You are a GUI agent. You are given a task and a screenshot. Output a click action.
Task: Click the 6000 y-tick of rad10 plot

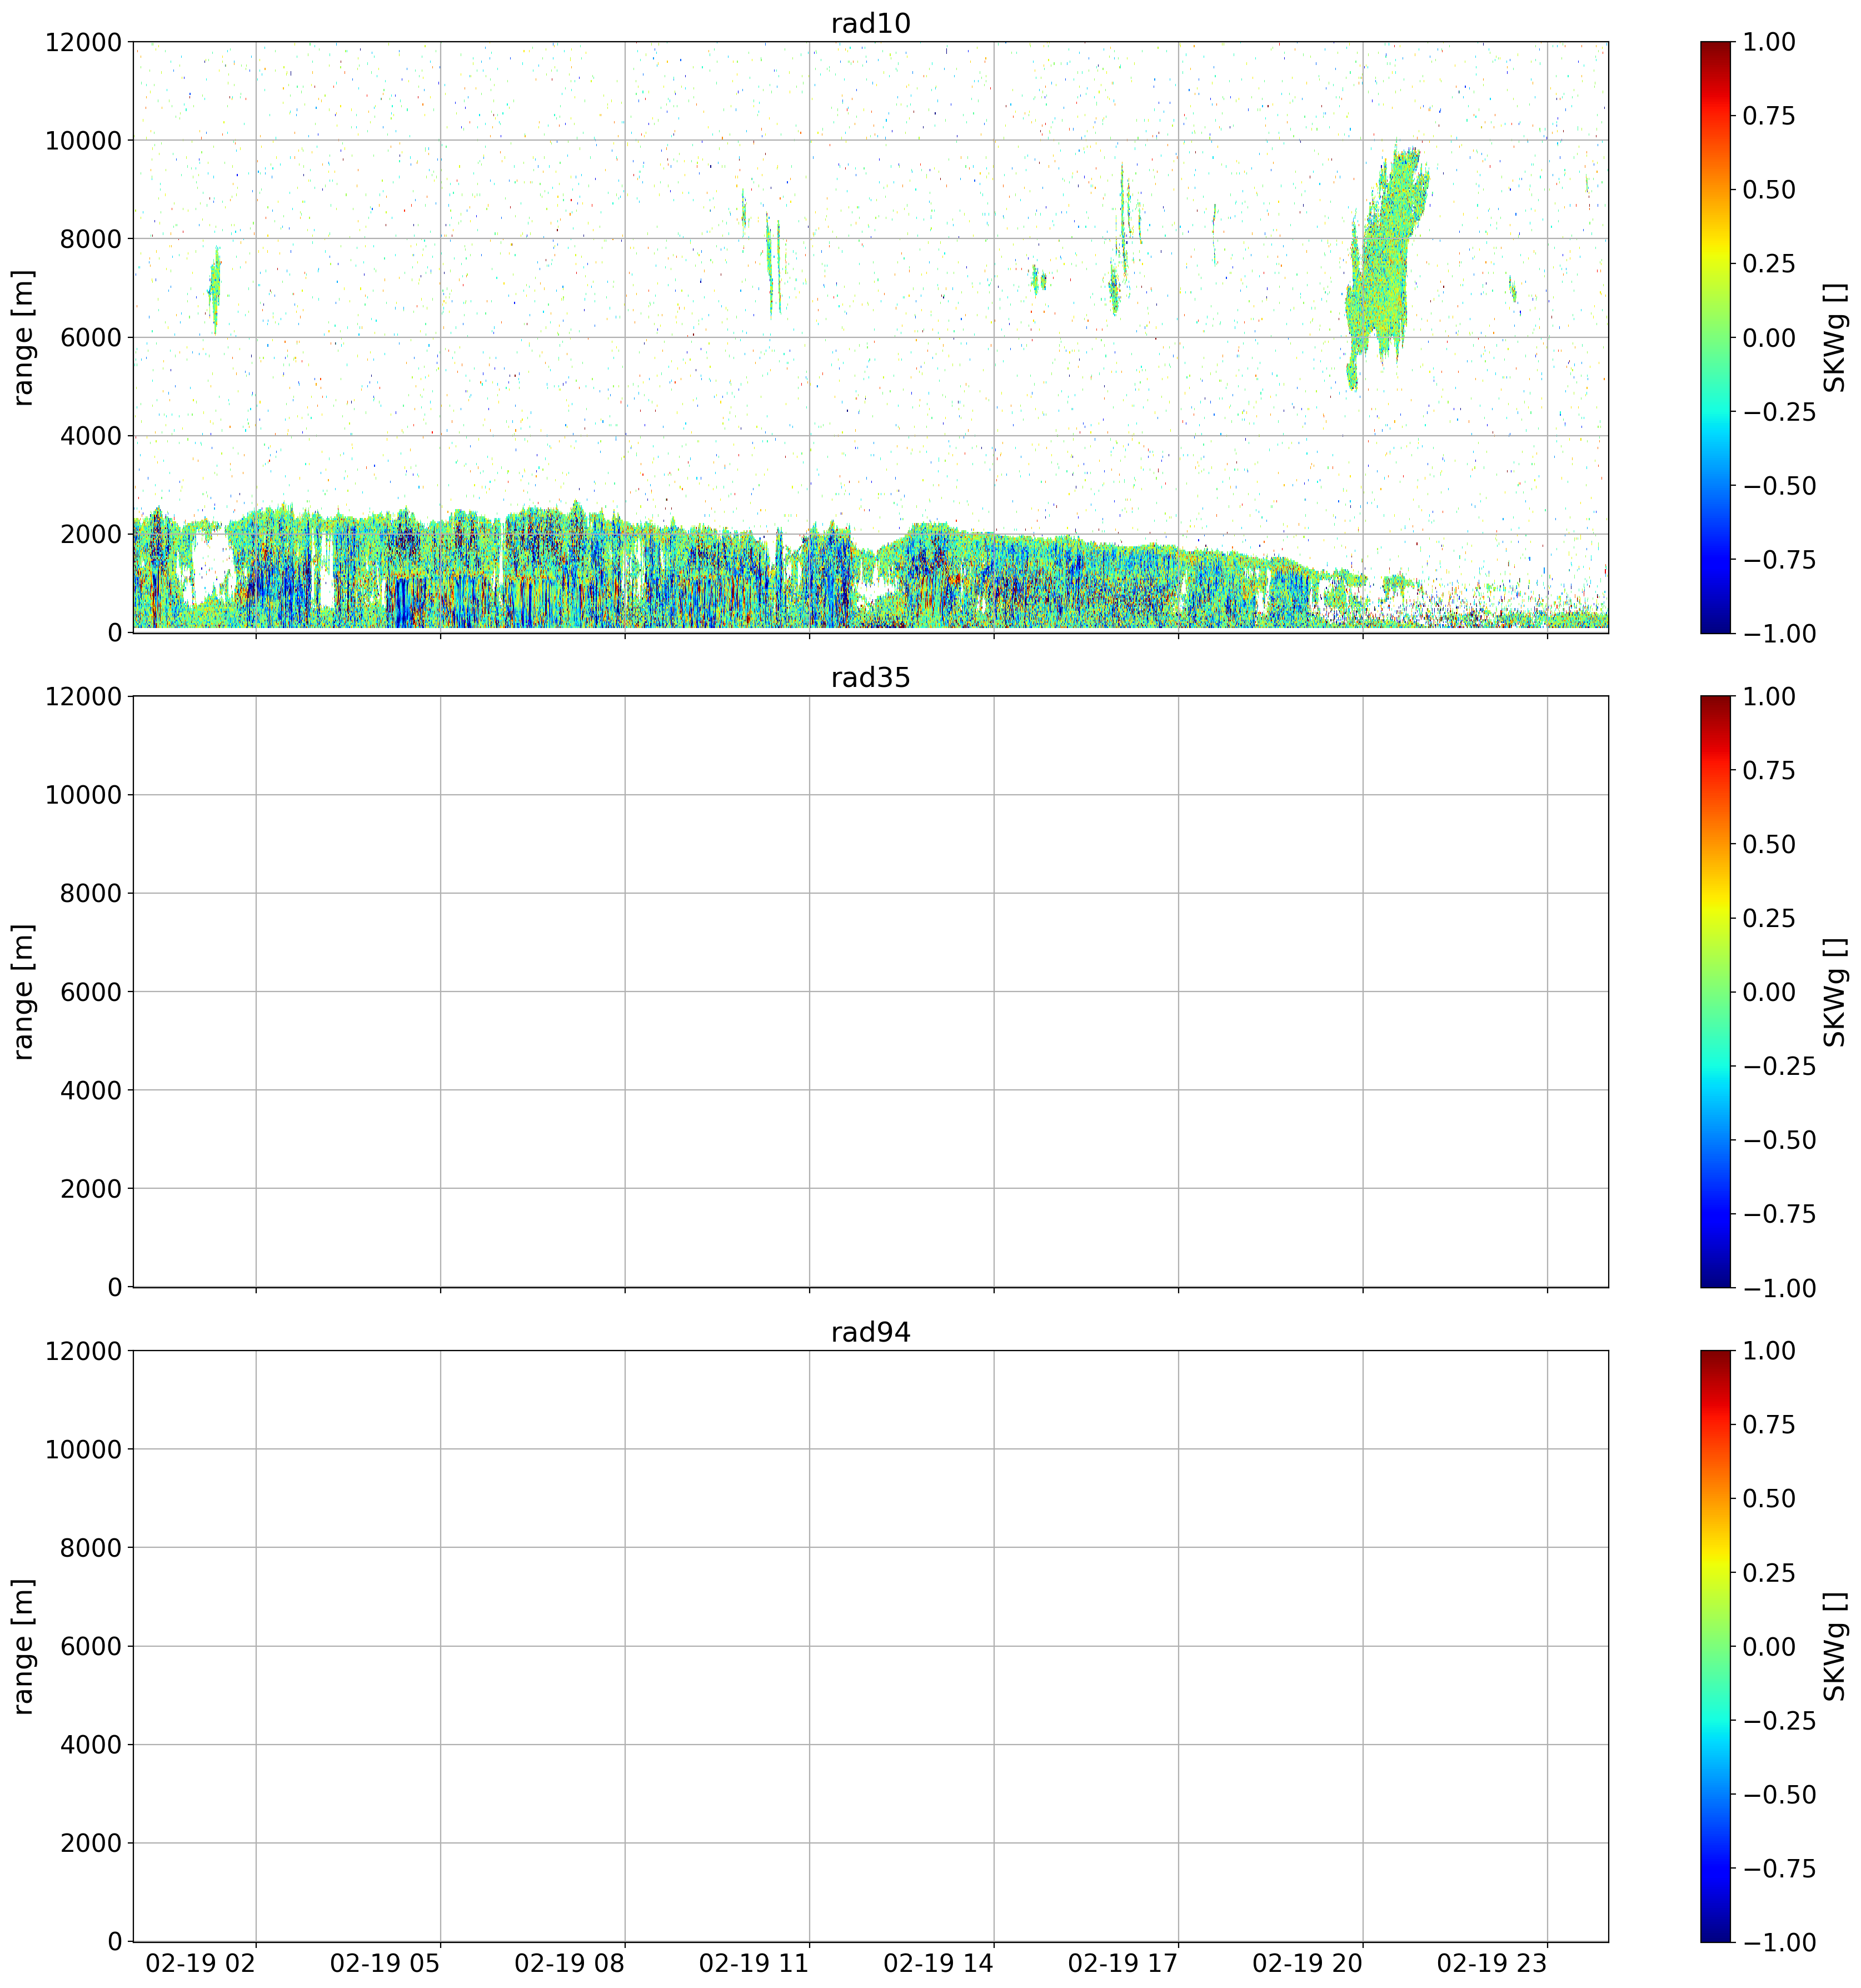[91, 337]
